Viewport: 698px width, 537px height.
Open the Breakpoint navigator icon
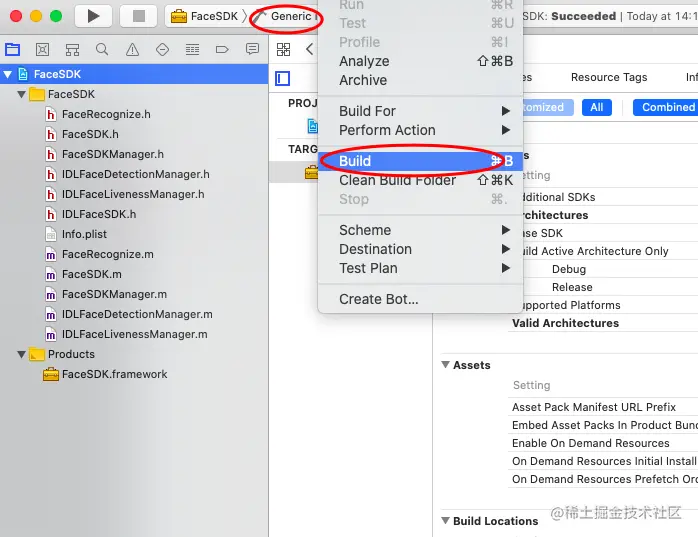(222, 49)
